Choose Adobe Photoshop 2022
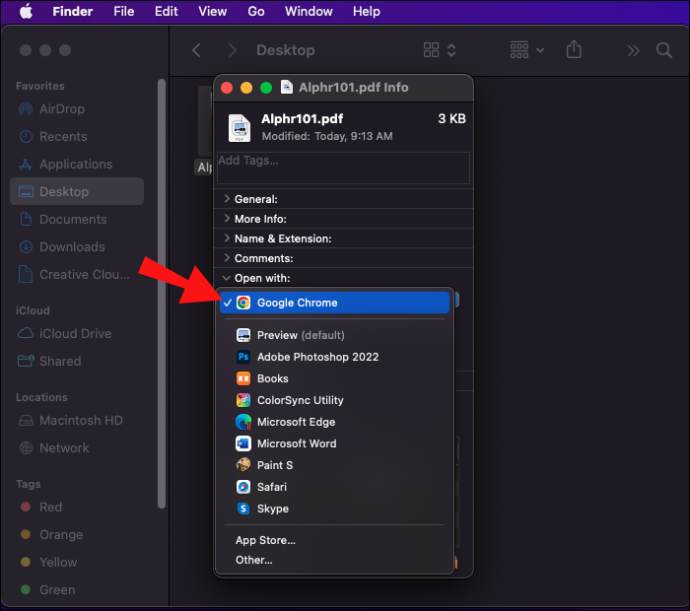The width and height of the screenshot is (690, 611). click(x=334, y=357)
